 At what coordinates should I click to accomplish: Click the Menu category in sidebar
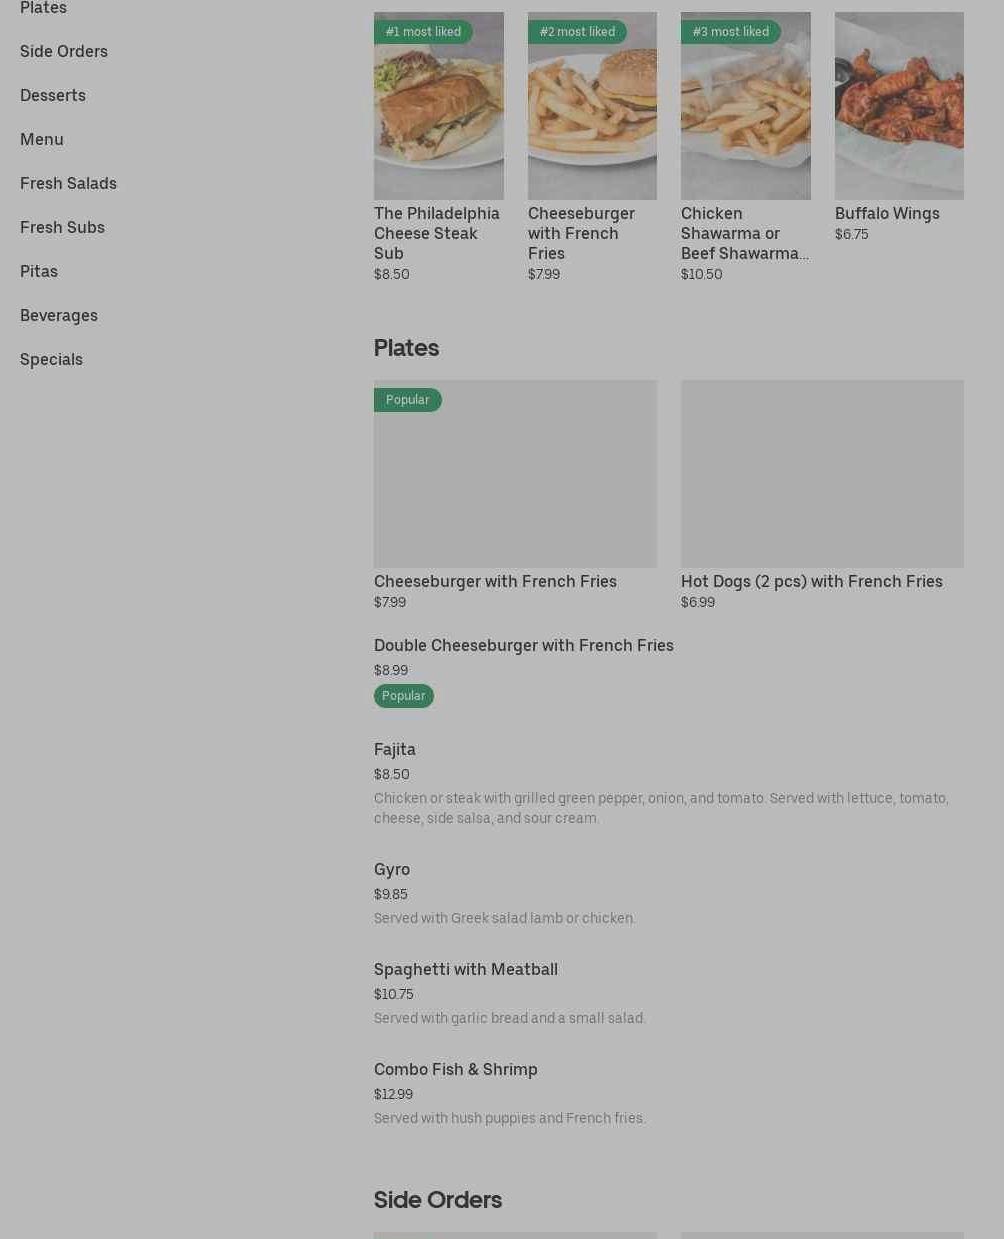pyautogui.click(x=42, y=139)
